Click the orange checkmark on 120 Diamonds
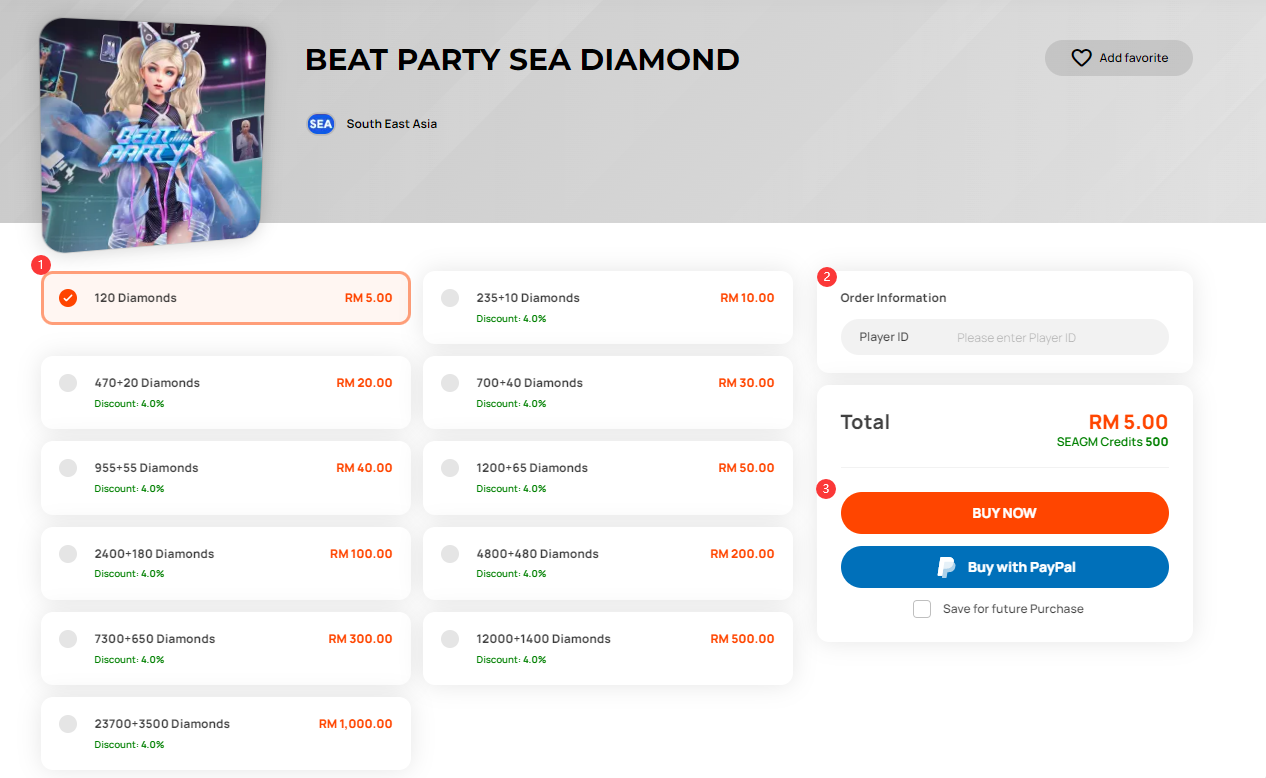 (68, 298)
